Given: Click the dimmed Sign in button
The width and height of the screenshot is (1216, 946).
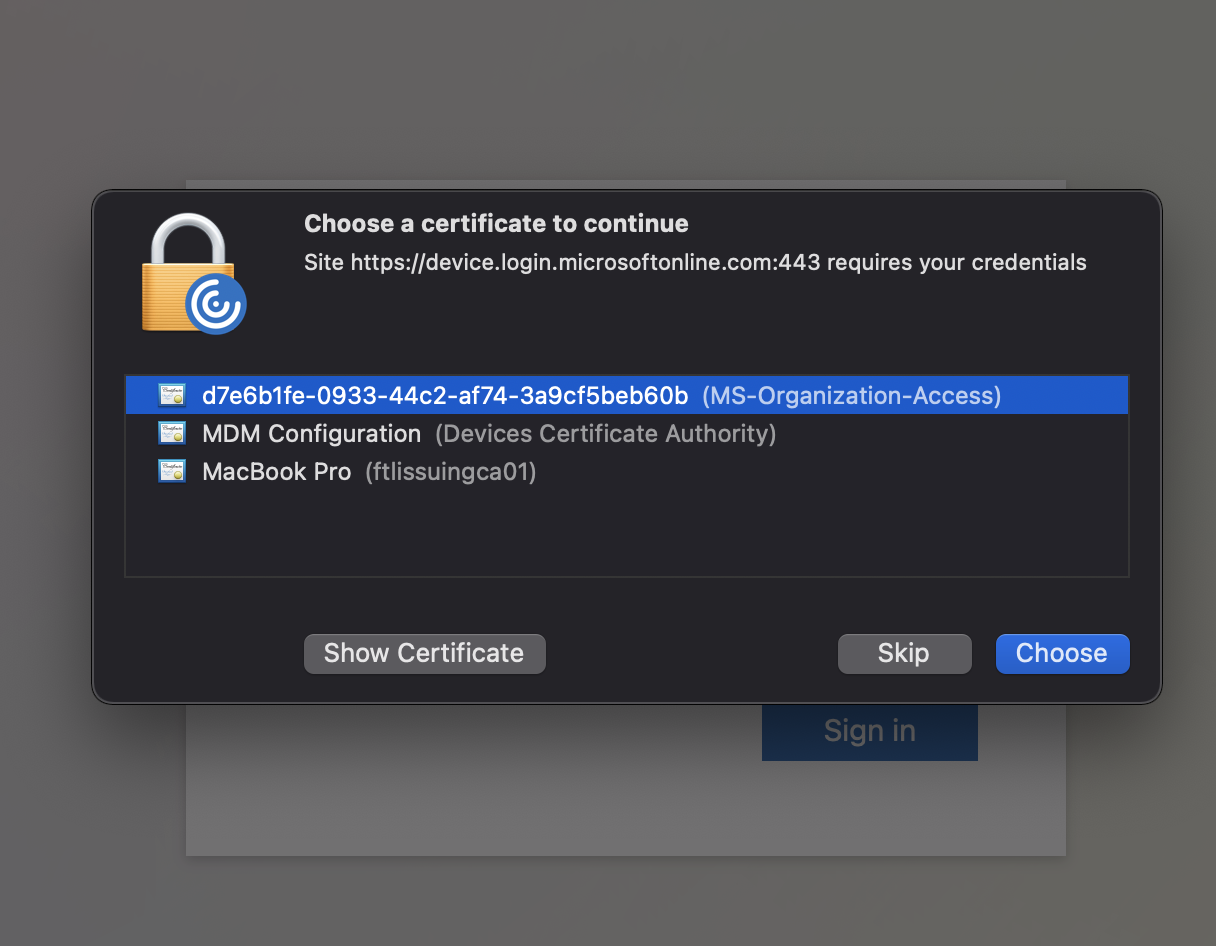Looking at the screenshot, I should [869, 731].
